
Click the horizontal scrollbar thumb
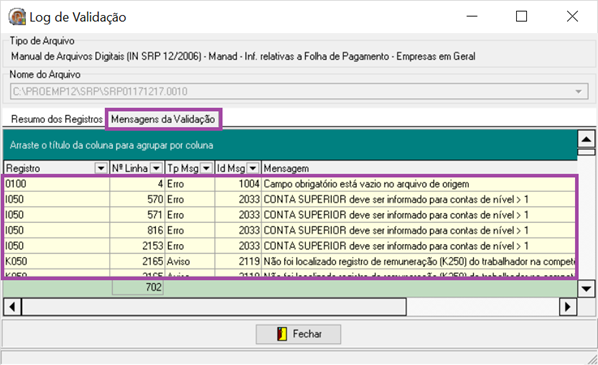click(214, 307)
